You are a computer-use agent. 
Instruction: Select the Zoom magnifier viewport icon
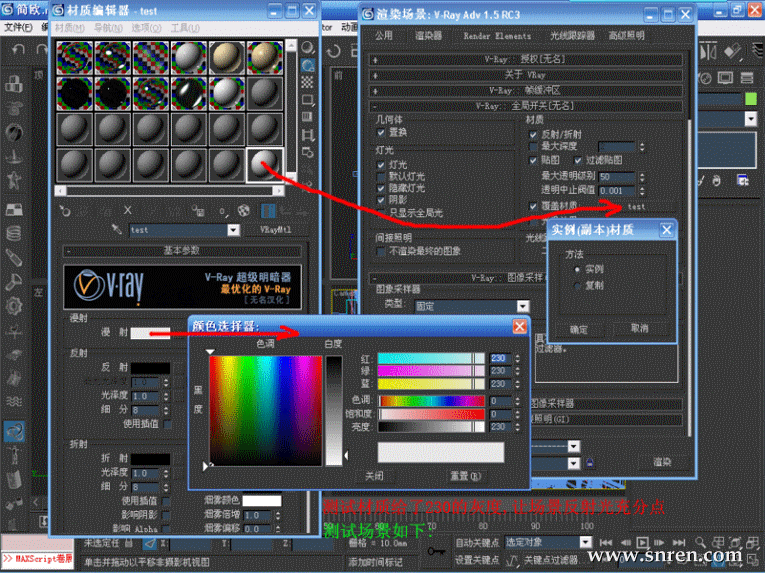701,542
